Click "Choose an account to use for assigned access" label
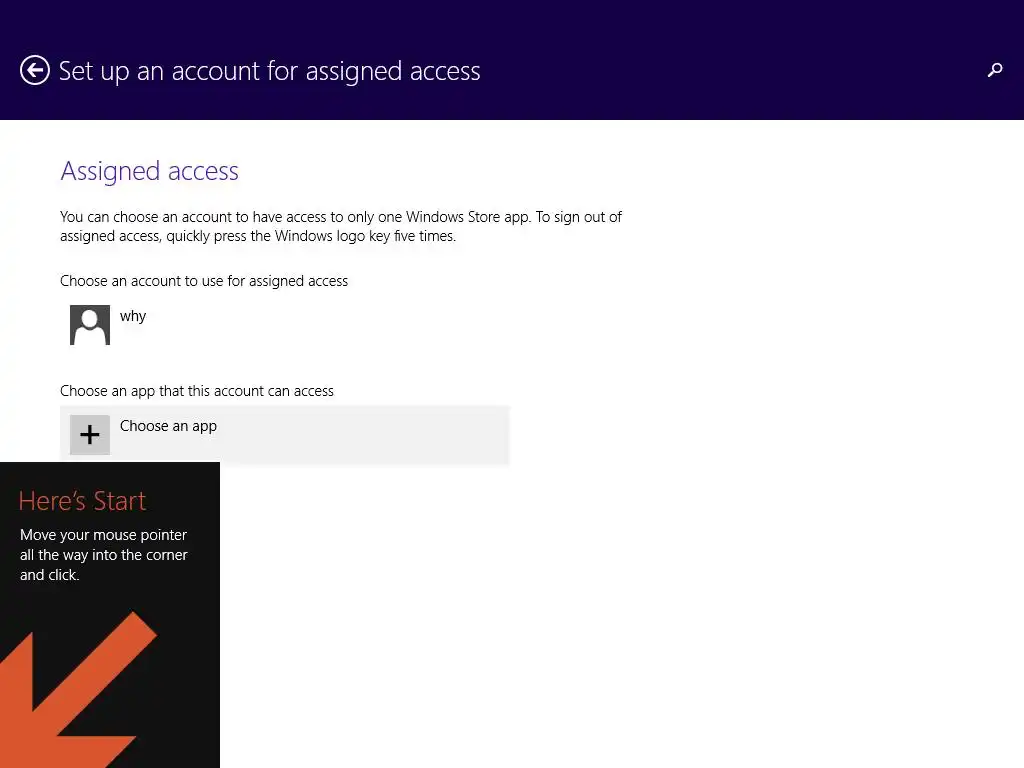 click(204, 281)
